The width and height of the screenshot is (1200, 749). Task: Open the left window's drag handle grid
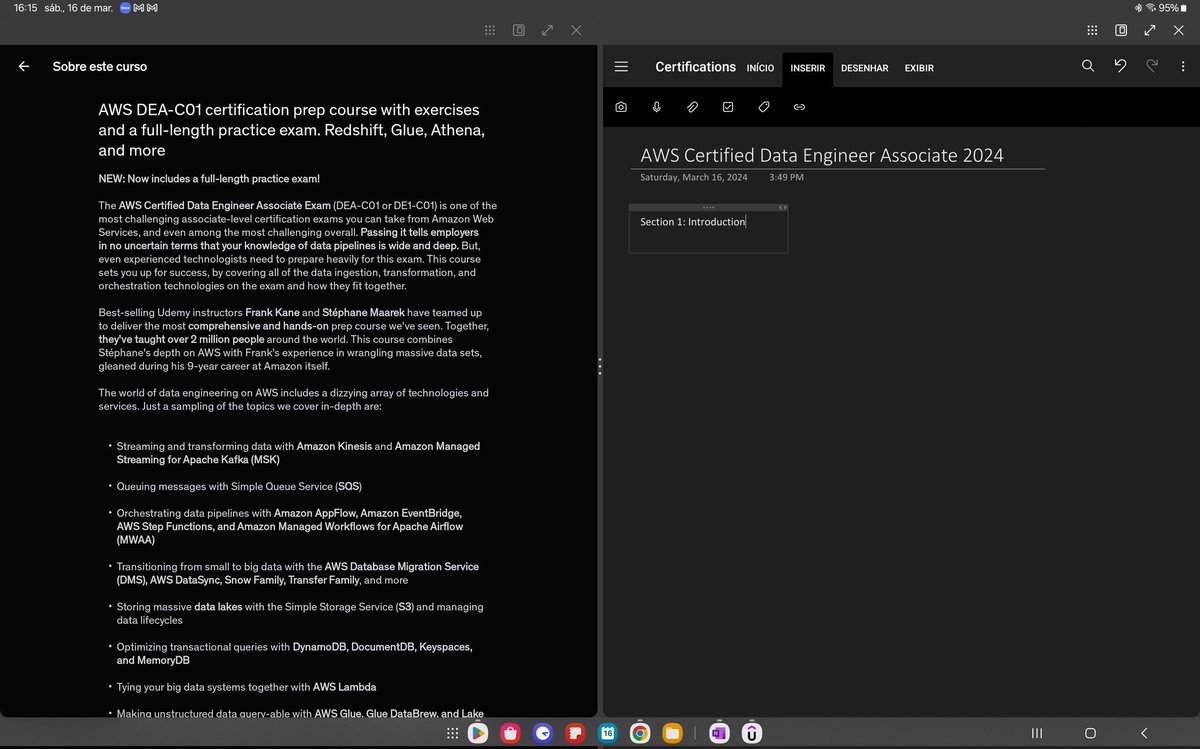click(x=490, y=30)
